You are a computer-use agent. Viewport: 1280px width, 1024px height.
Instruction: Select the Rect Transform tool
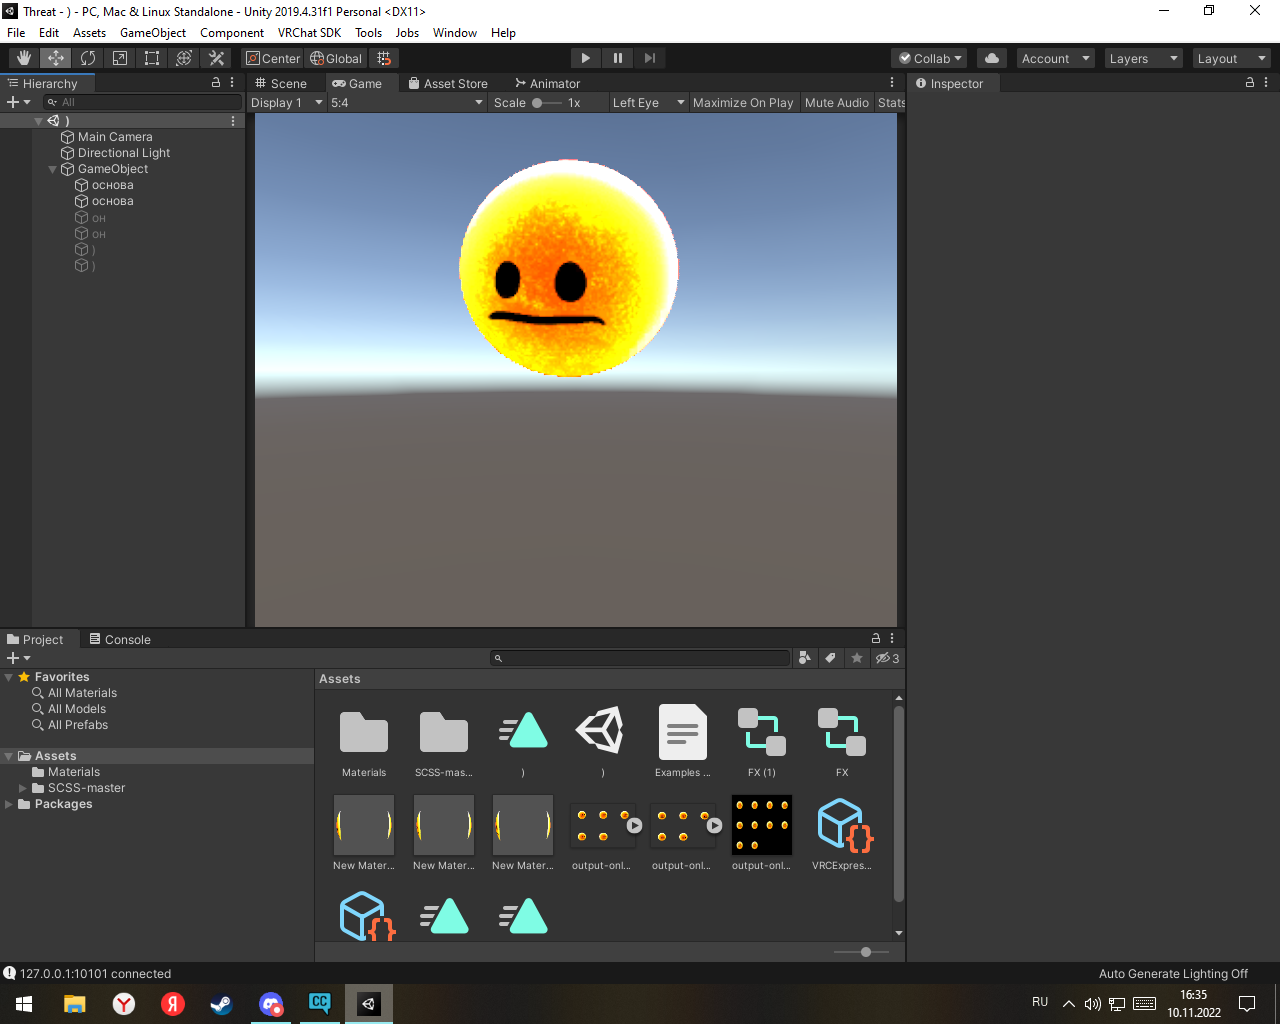point(152,58)
